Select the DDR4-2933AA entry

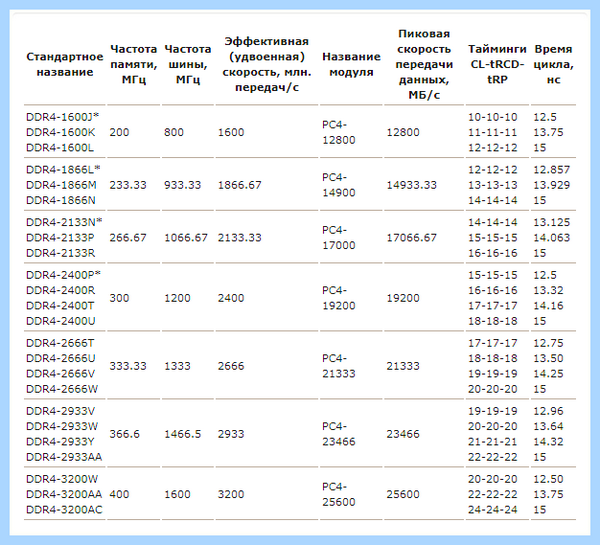(x=64, y=457)
